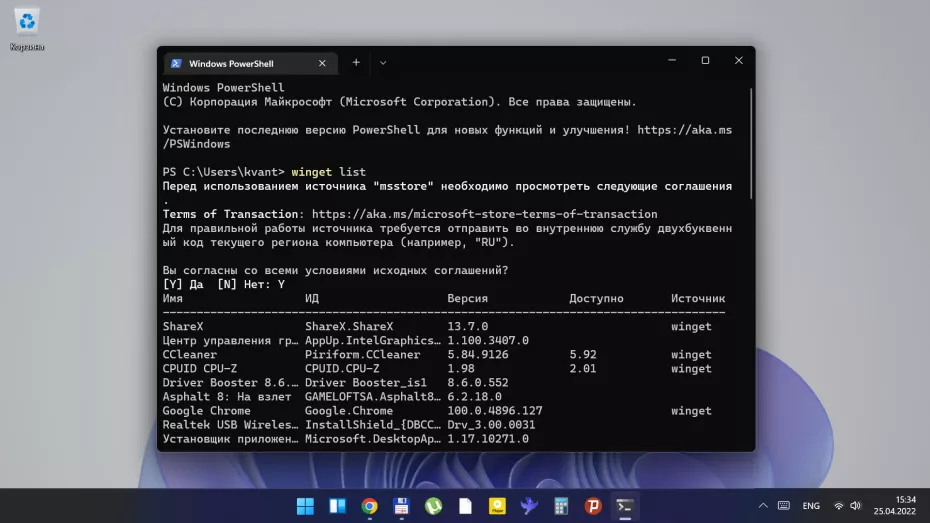Click version 100.0.4896.127

(x=495, y=410)
